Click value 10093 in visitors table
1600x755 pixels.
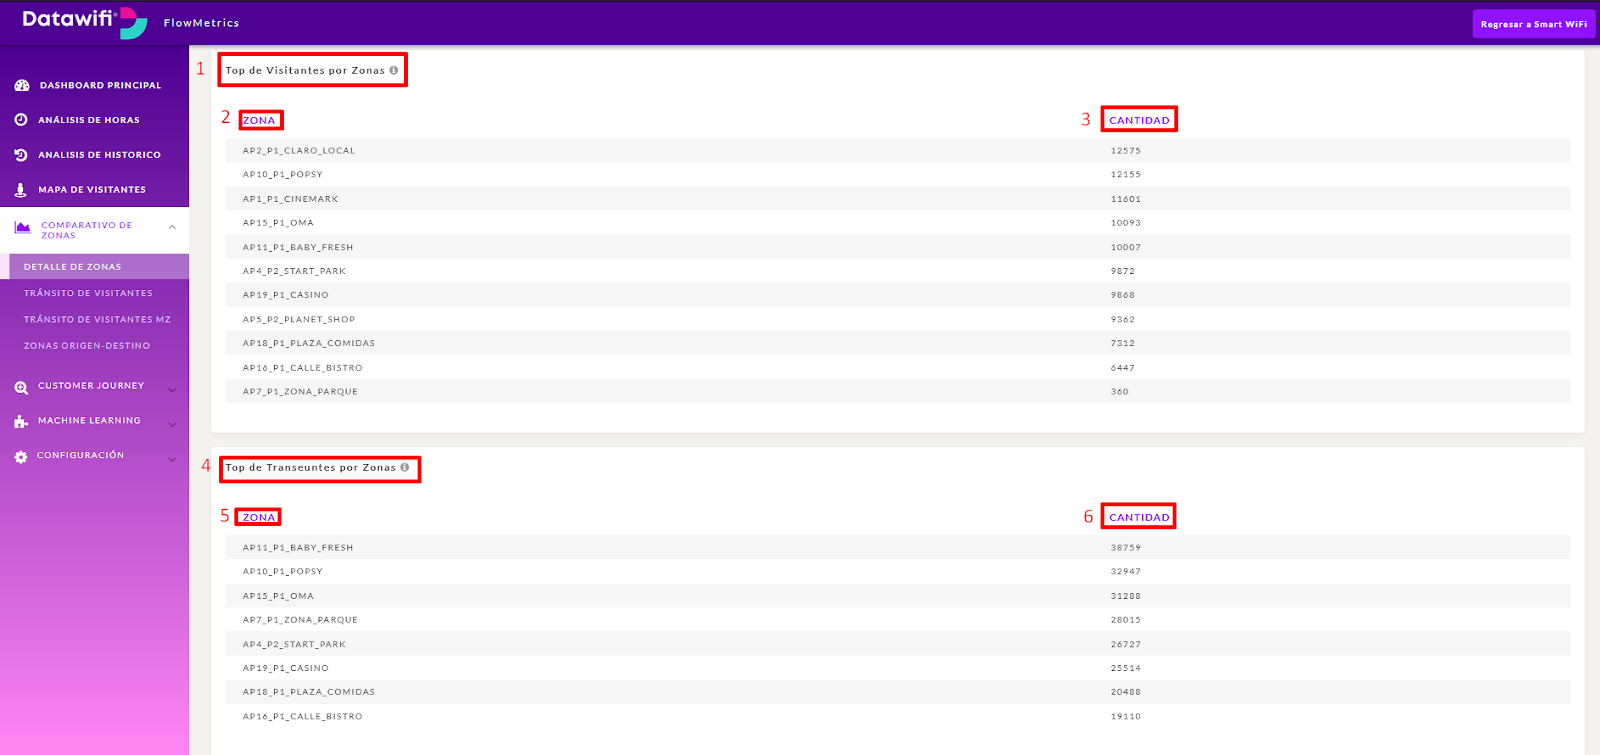click(x=1125, y=223)
